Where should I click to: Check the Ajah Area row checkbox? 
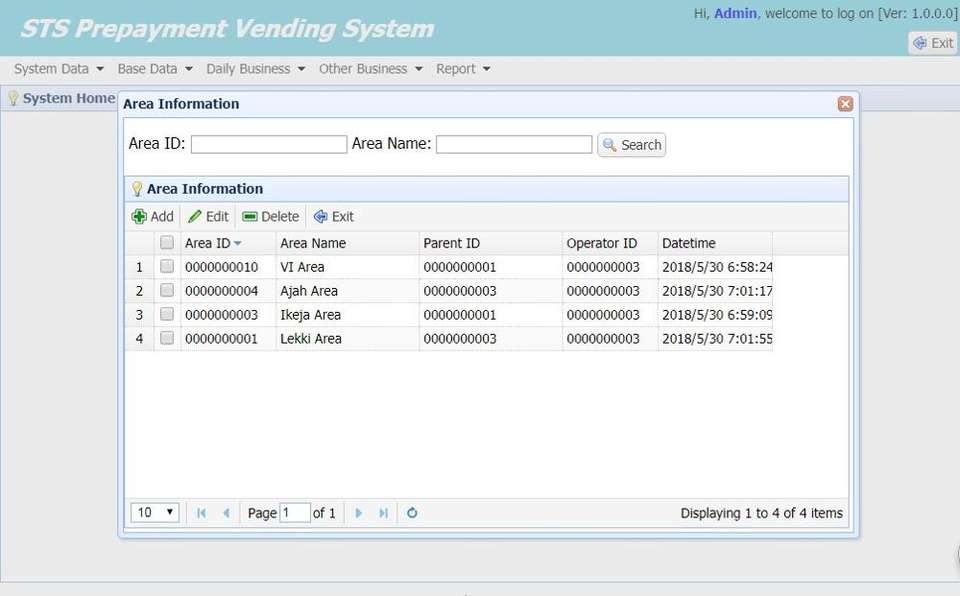(167, 290)
